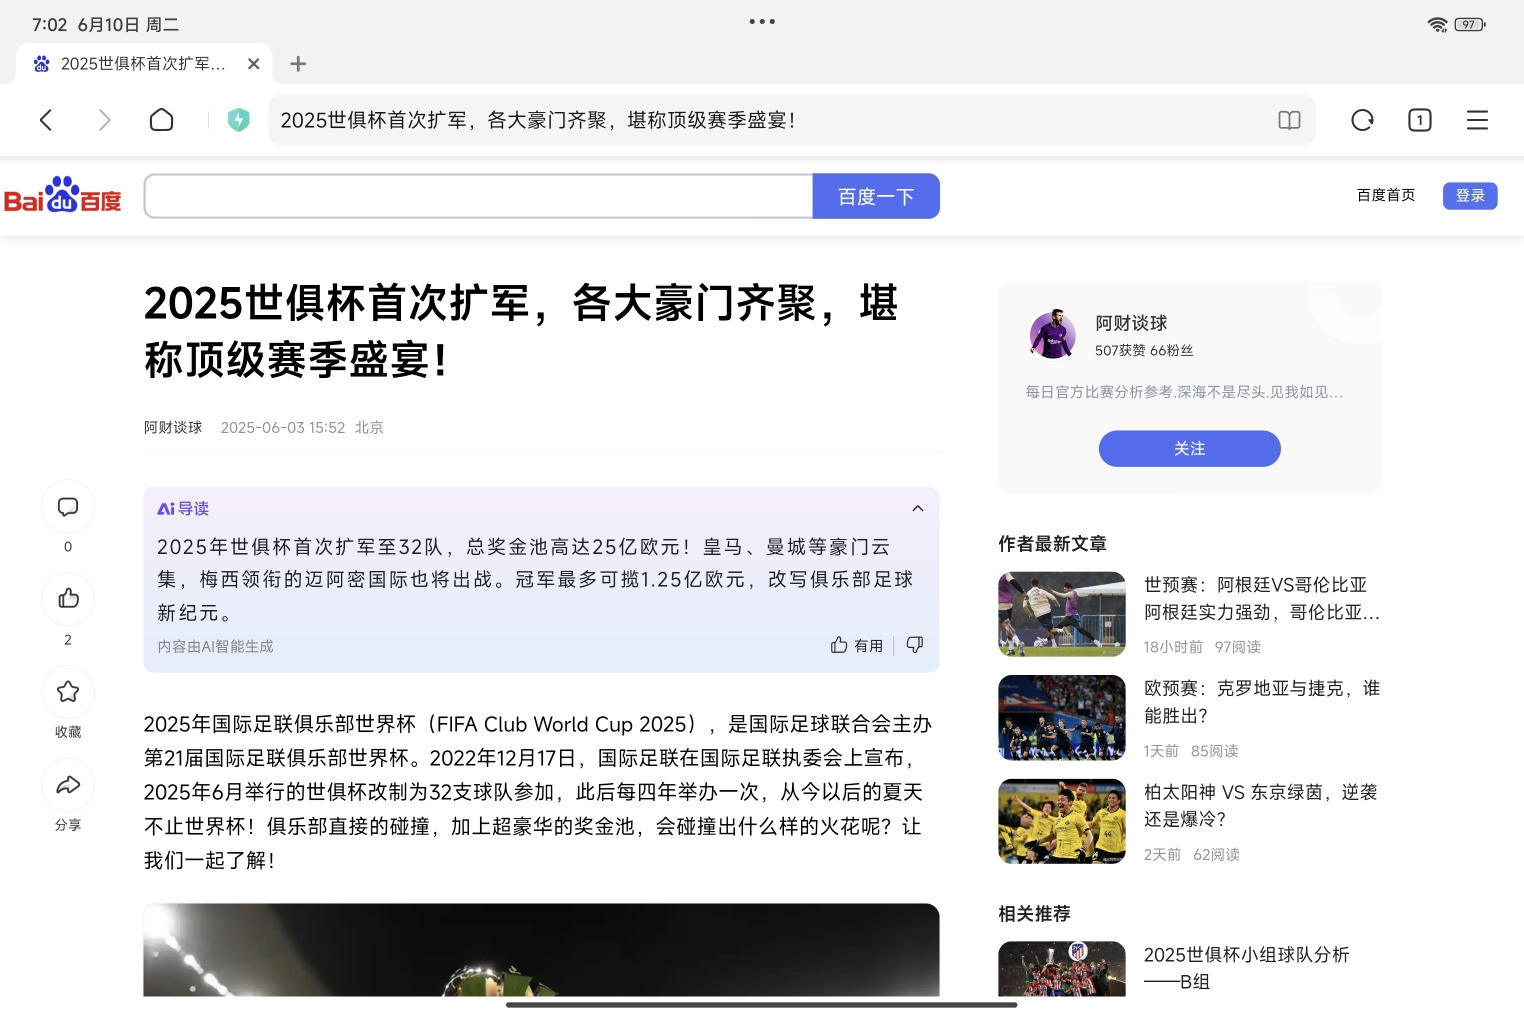Viewport: 1524px width, 1016px height.
Task: Open the 阿财谈球 profile avatar
Action: [x=1053, y=335]
